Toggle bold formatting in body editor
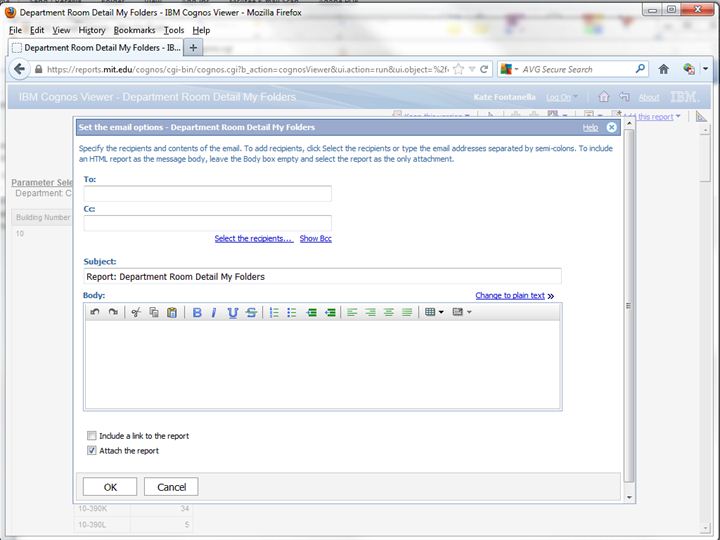720x540 pixels. 197,313
